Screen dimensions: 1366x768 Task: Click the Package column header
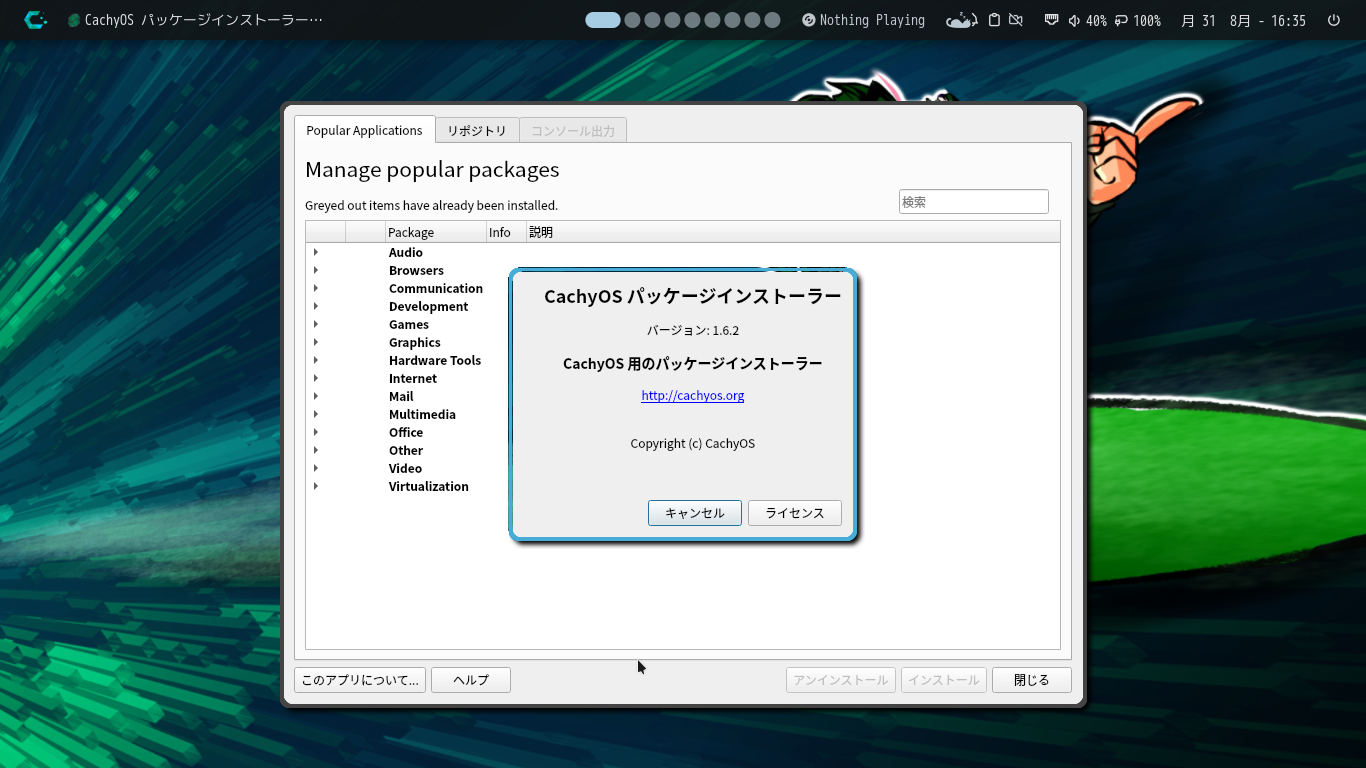(435, 232)
